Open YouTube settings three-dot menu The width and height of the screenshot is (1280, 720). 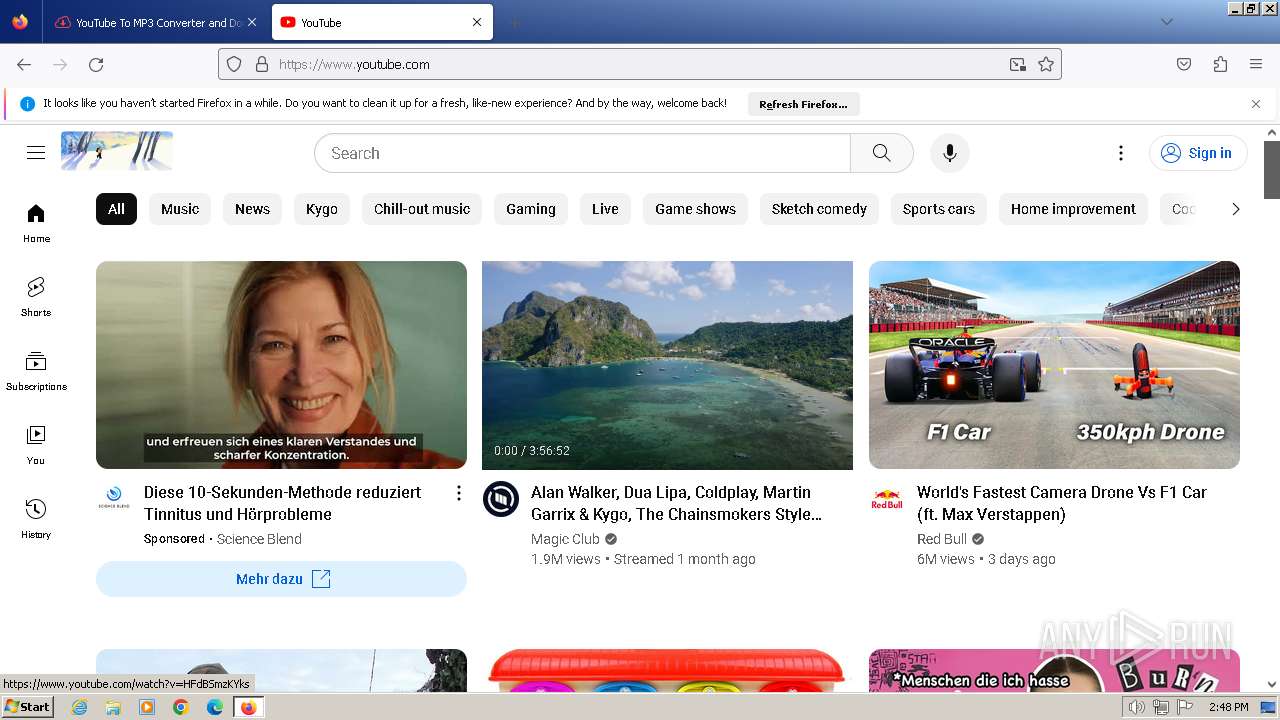1121,153
